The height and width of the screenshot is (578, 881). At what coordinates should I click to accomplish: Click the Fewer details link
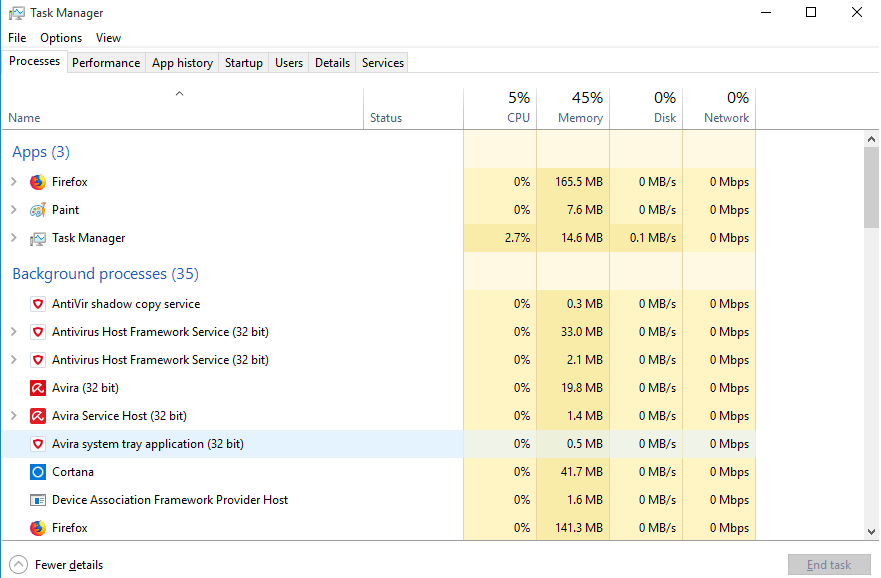pyautogui.click(x=69, y=565)
